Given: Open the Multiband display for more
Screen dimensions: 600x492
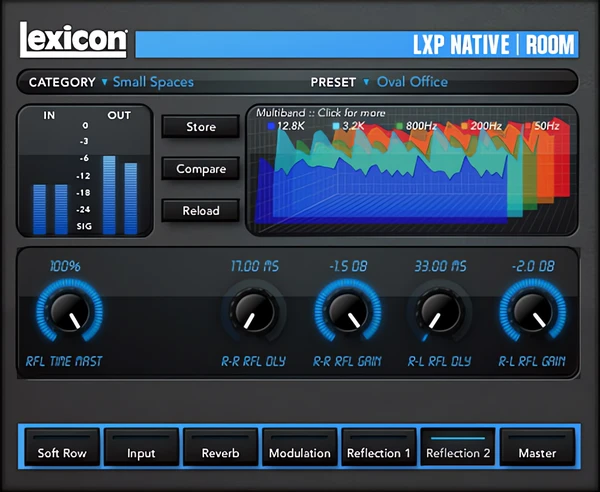Looking at the screenshot, I should (412, 170).
